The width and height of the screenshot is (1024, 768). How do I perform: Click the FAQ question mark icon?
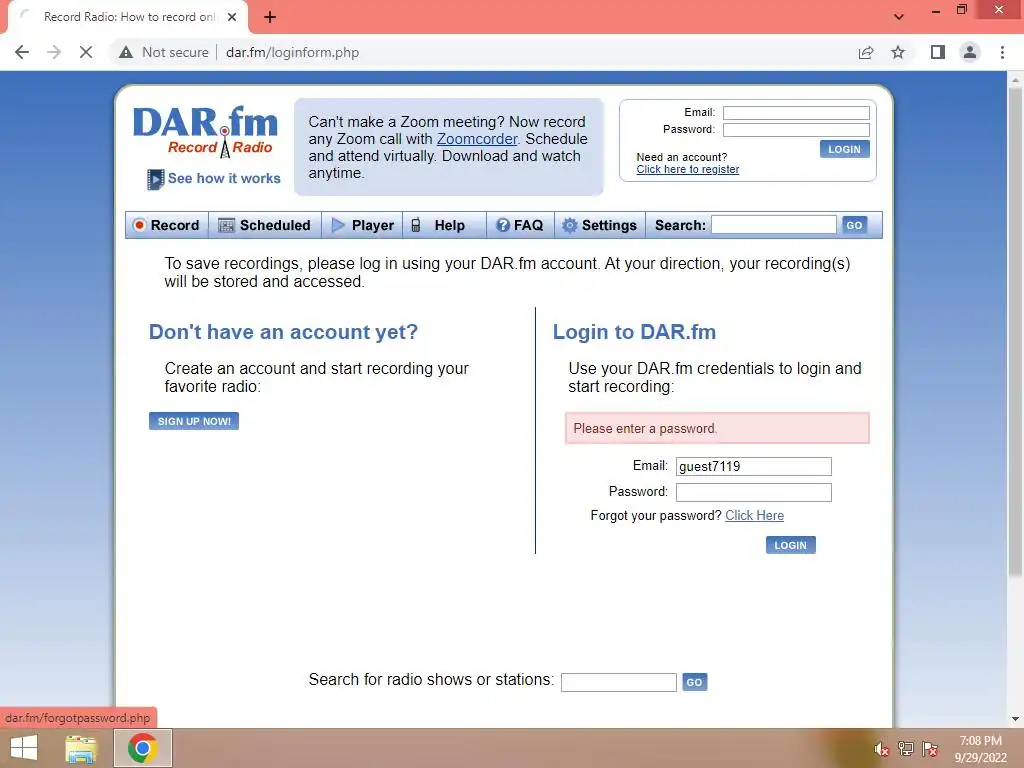click(x=502, y=225)
